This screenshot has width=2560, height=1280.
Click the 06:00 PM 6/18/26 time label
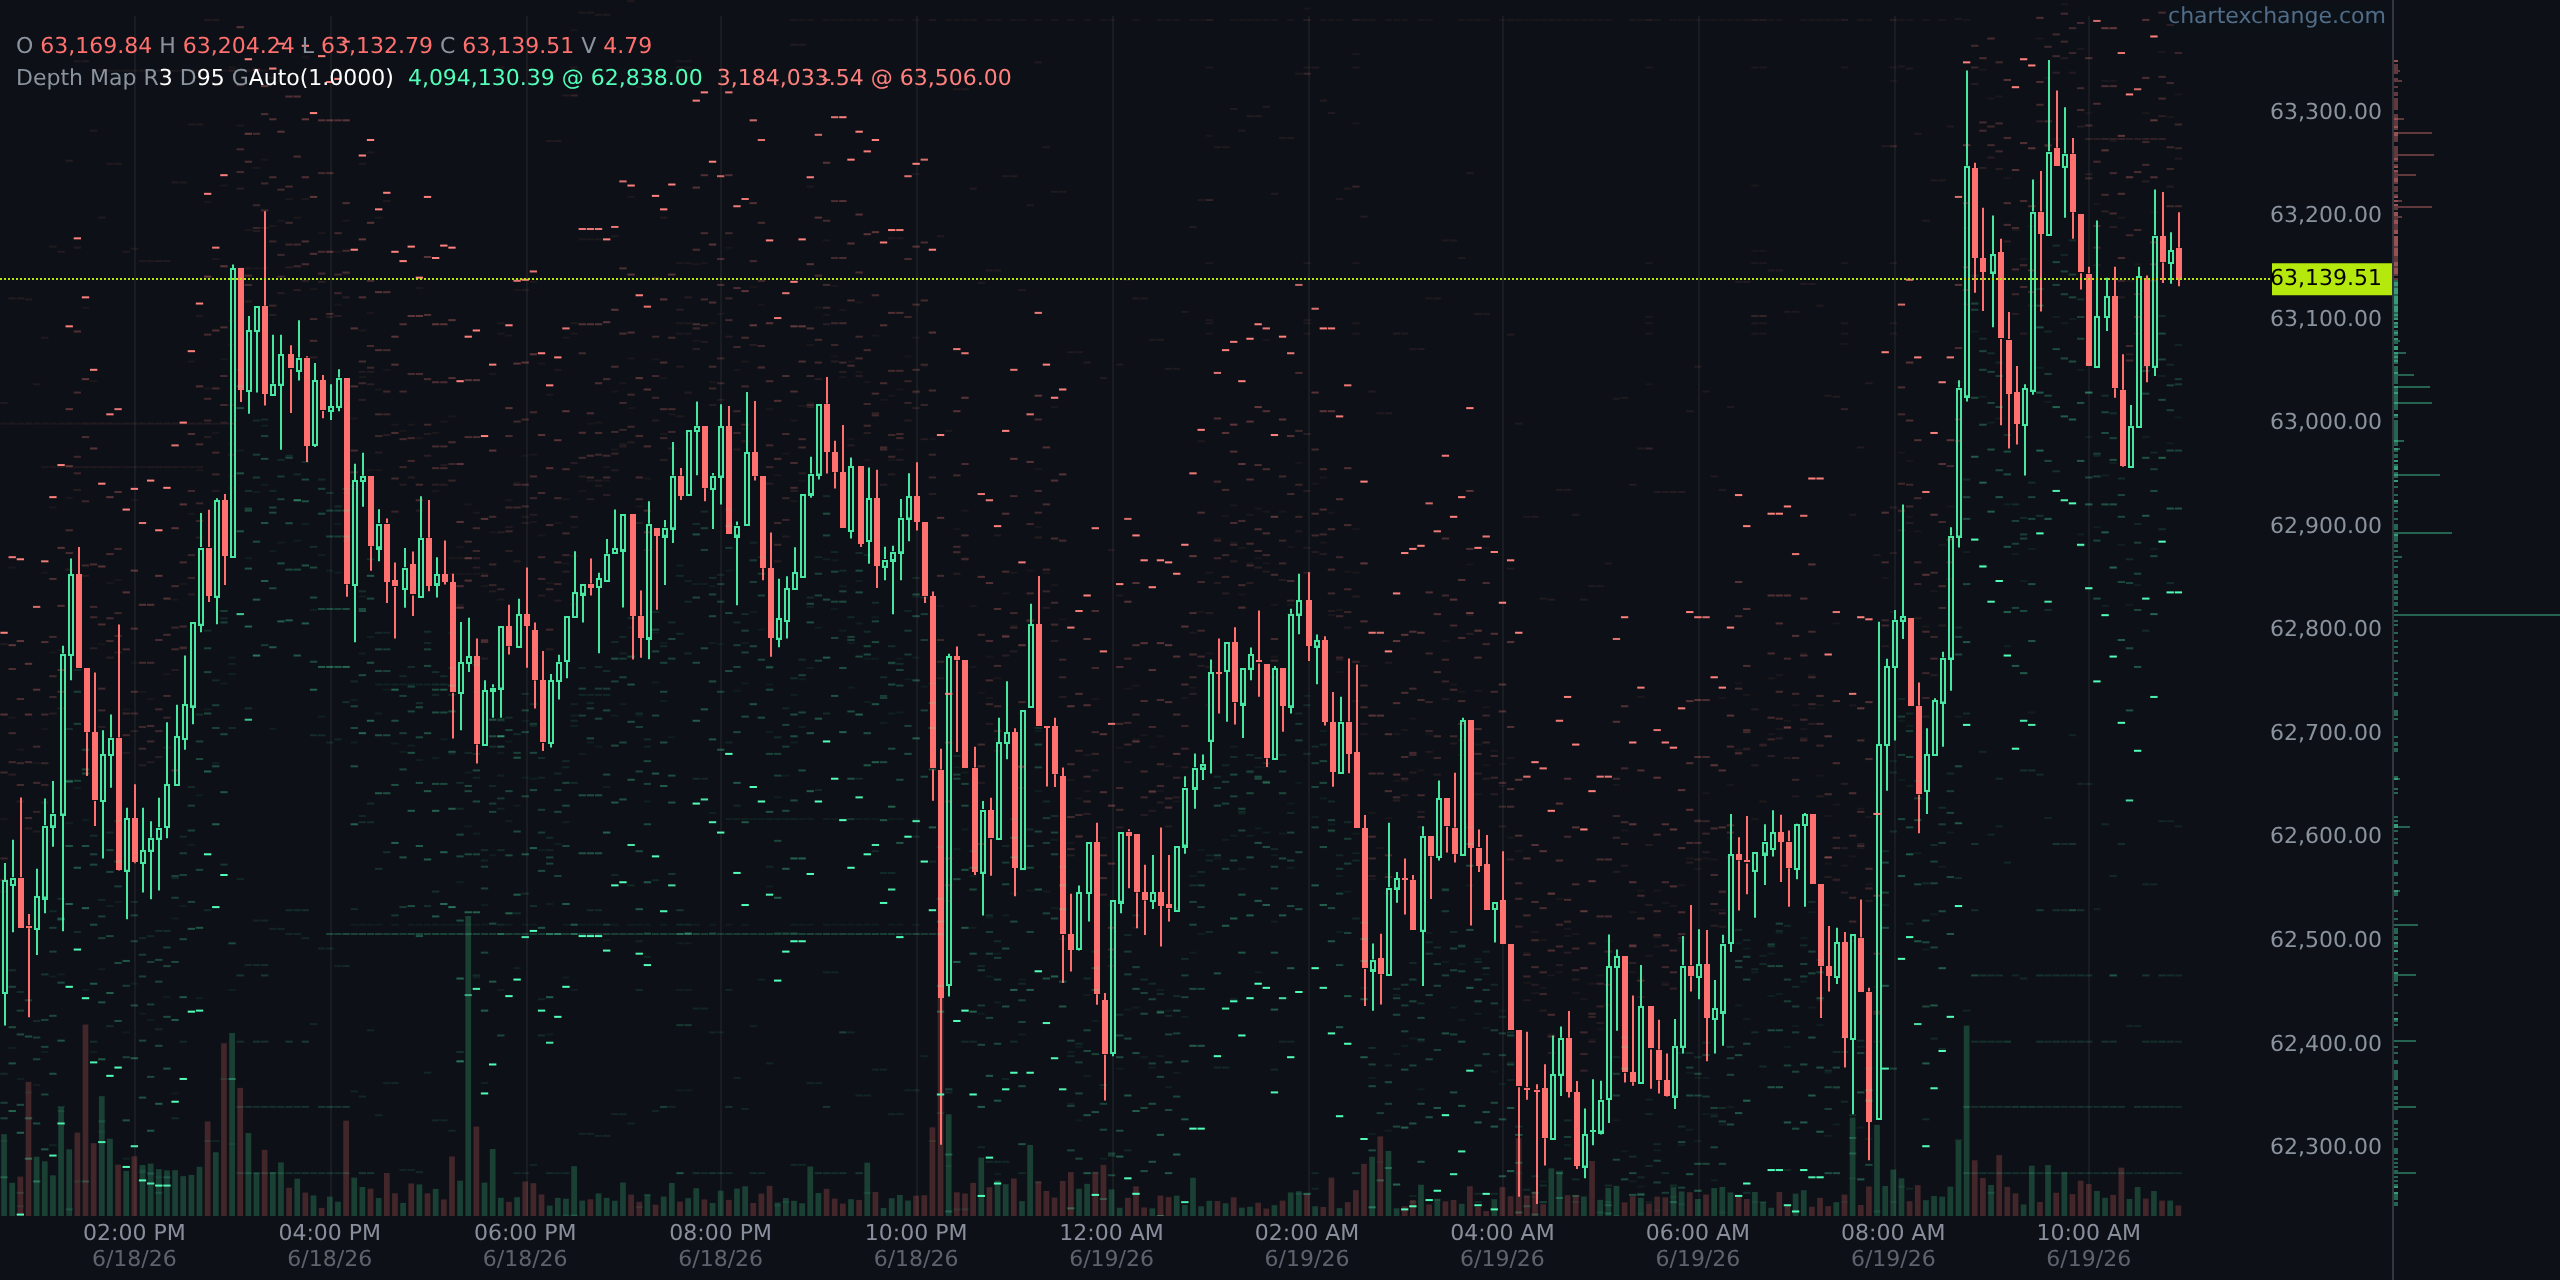click(525, 1245)
